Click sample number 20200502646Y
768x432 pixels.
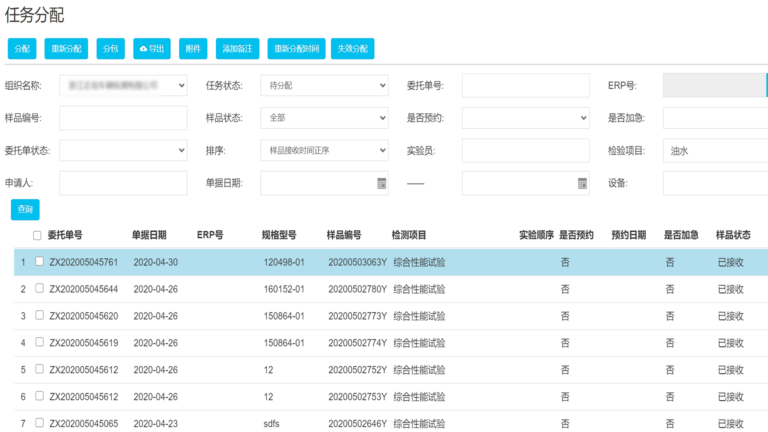pyautogui.click(x=358, y=424)
